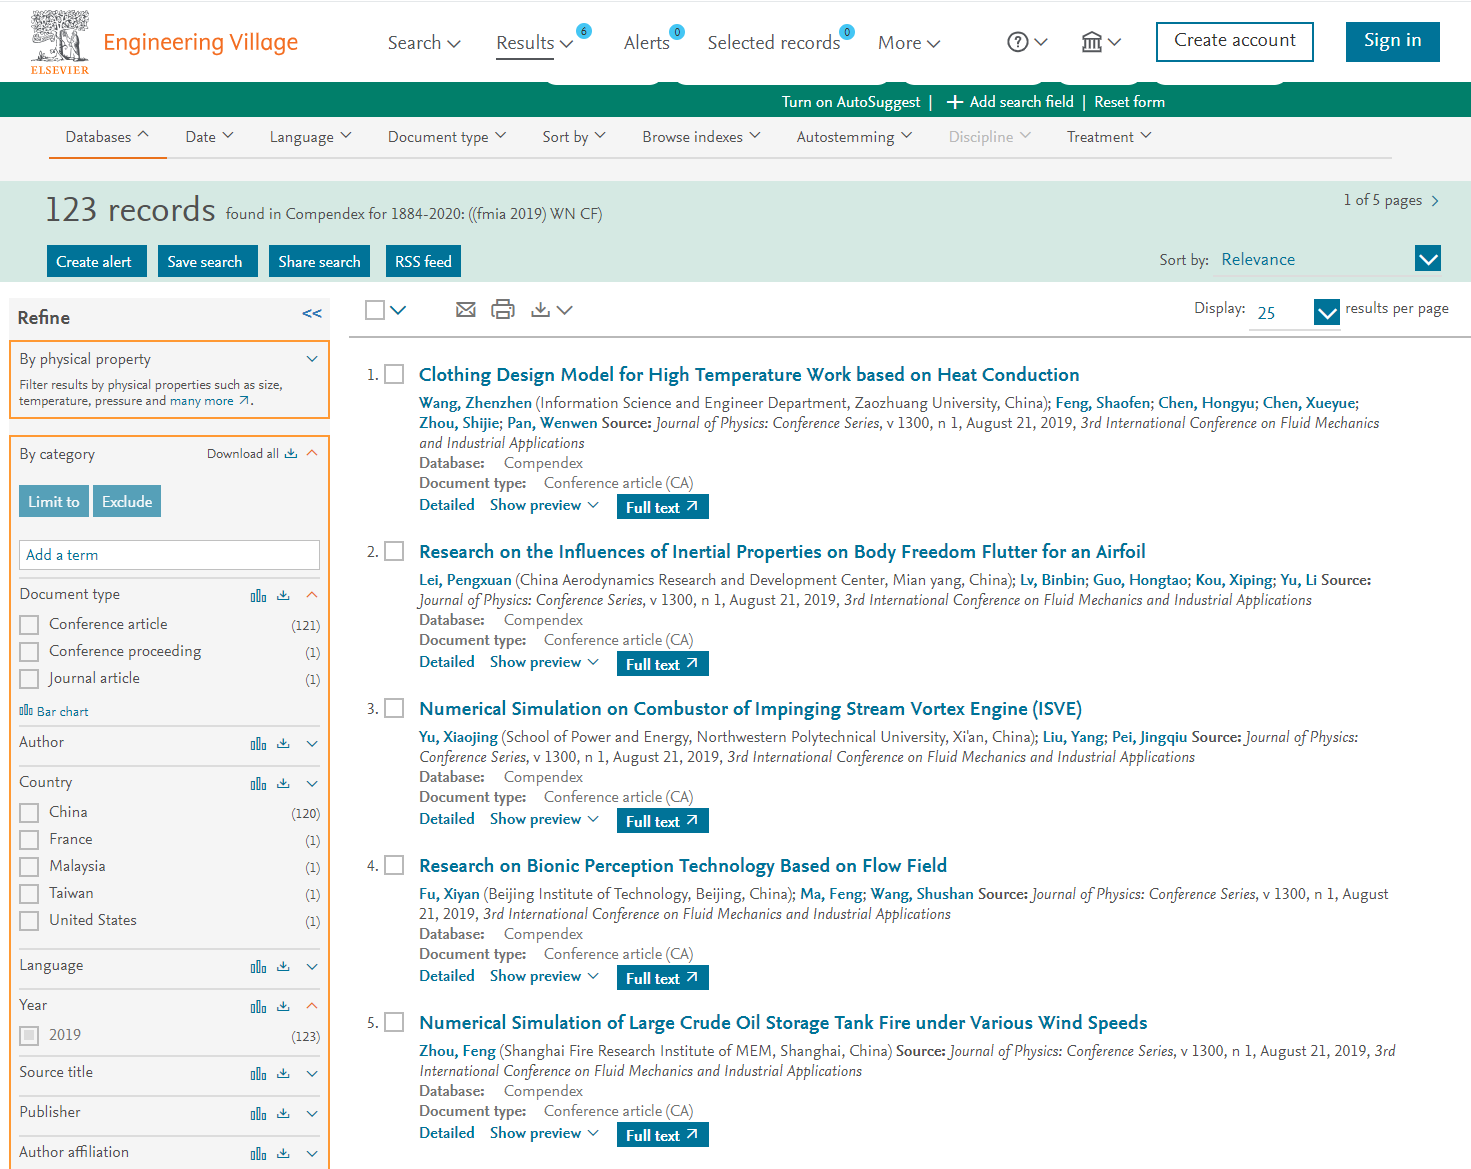Open the More menu in header
Screen dimensions: 1471x1169
point(909,43)
